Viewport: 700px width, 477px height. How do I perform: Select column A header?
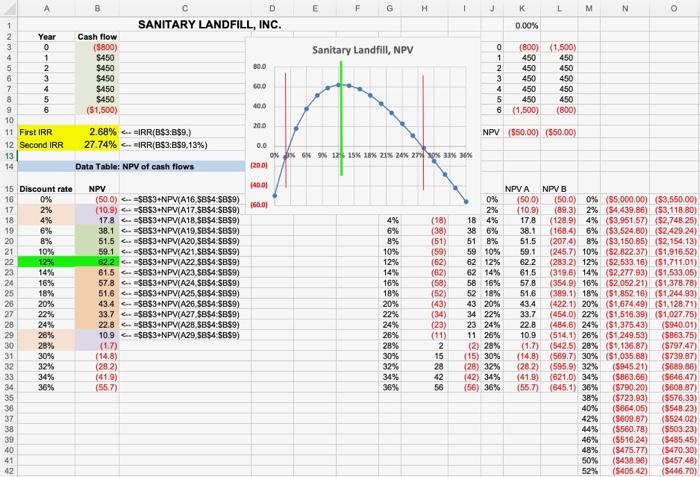pos(46,8)
